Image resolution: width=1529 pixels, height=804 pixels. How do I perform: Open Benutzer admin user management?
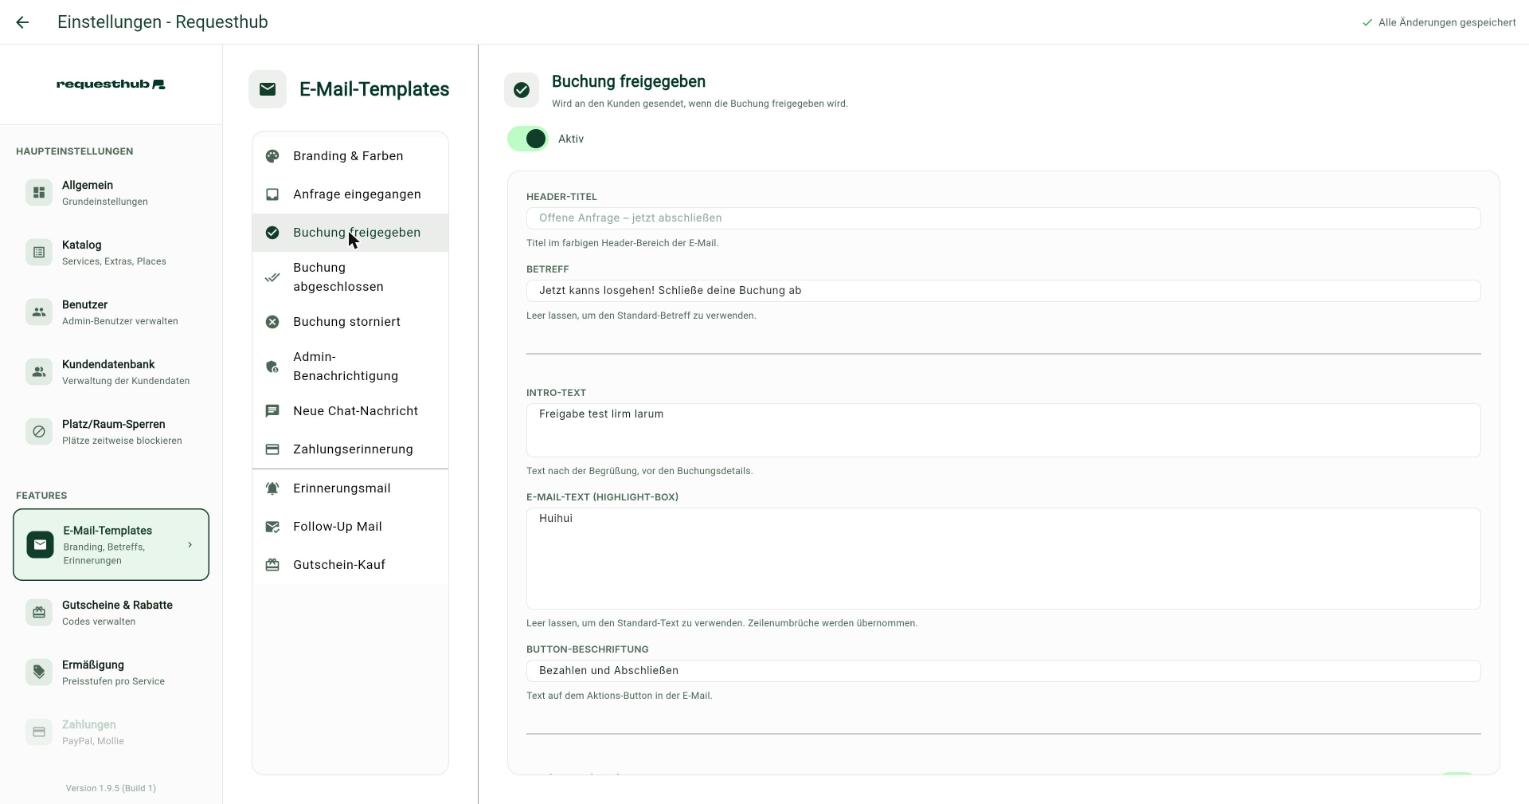[111, 312]
